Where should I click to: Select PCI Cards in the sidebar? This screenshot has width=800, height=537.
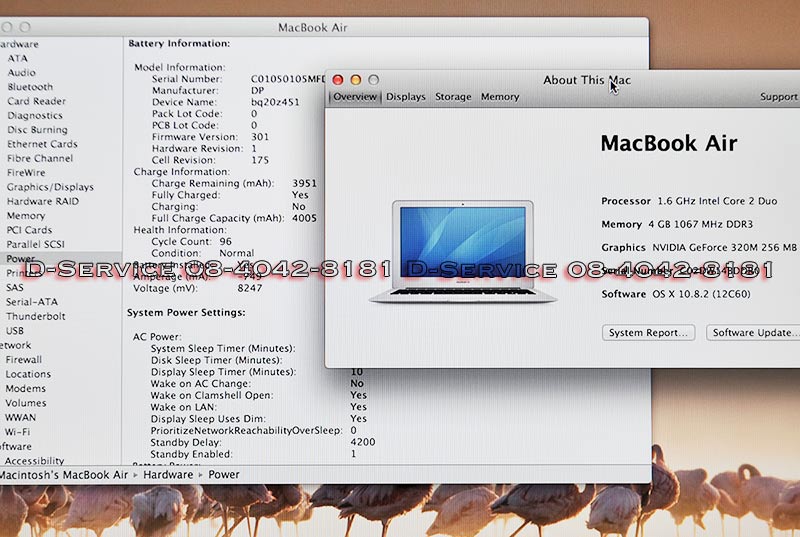tap(29, 230)
